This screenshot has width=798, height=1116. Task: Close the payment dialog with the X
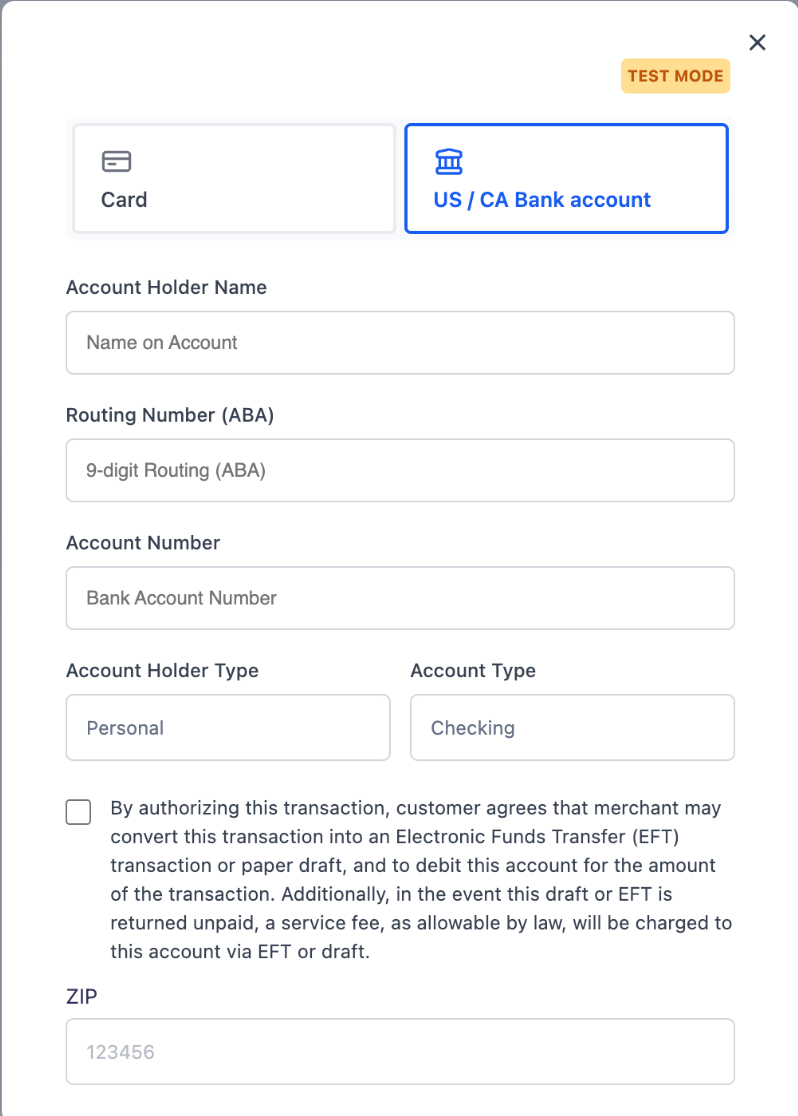[757, 43]
